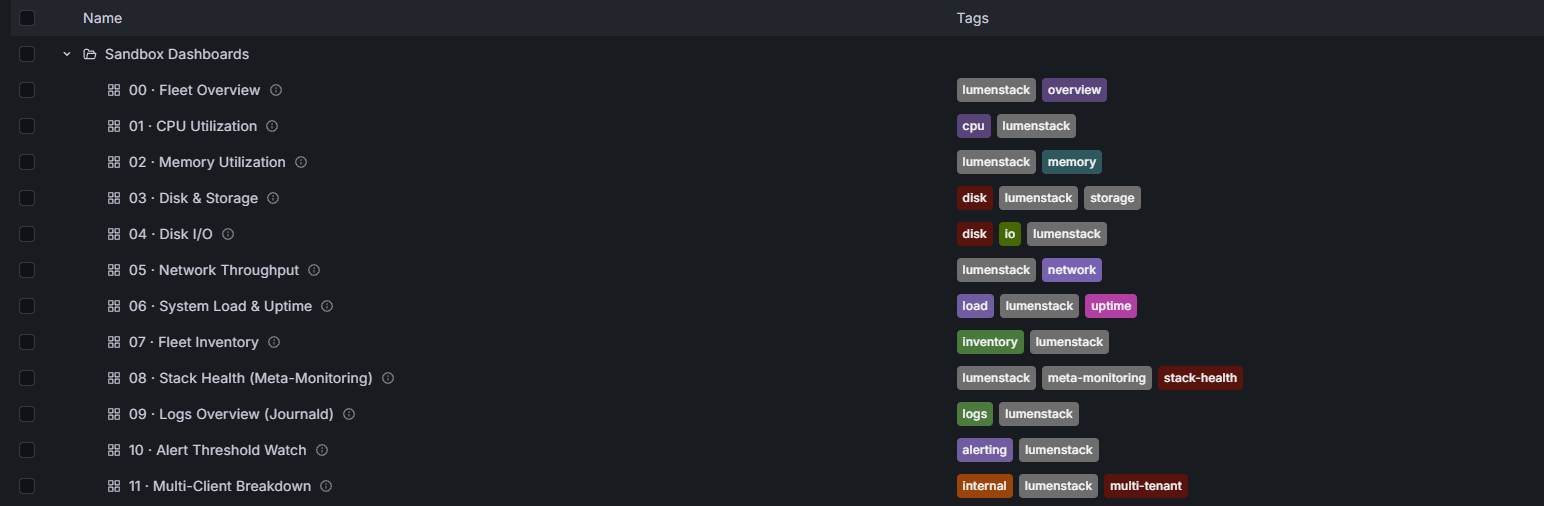Select the checkbox for 00 · Fleet Overview
Screen dimensions: 1544x506
pyautogui.click(x=27, y=90)
